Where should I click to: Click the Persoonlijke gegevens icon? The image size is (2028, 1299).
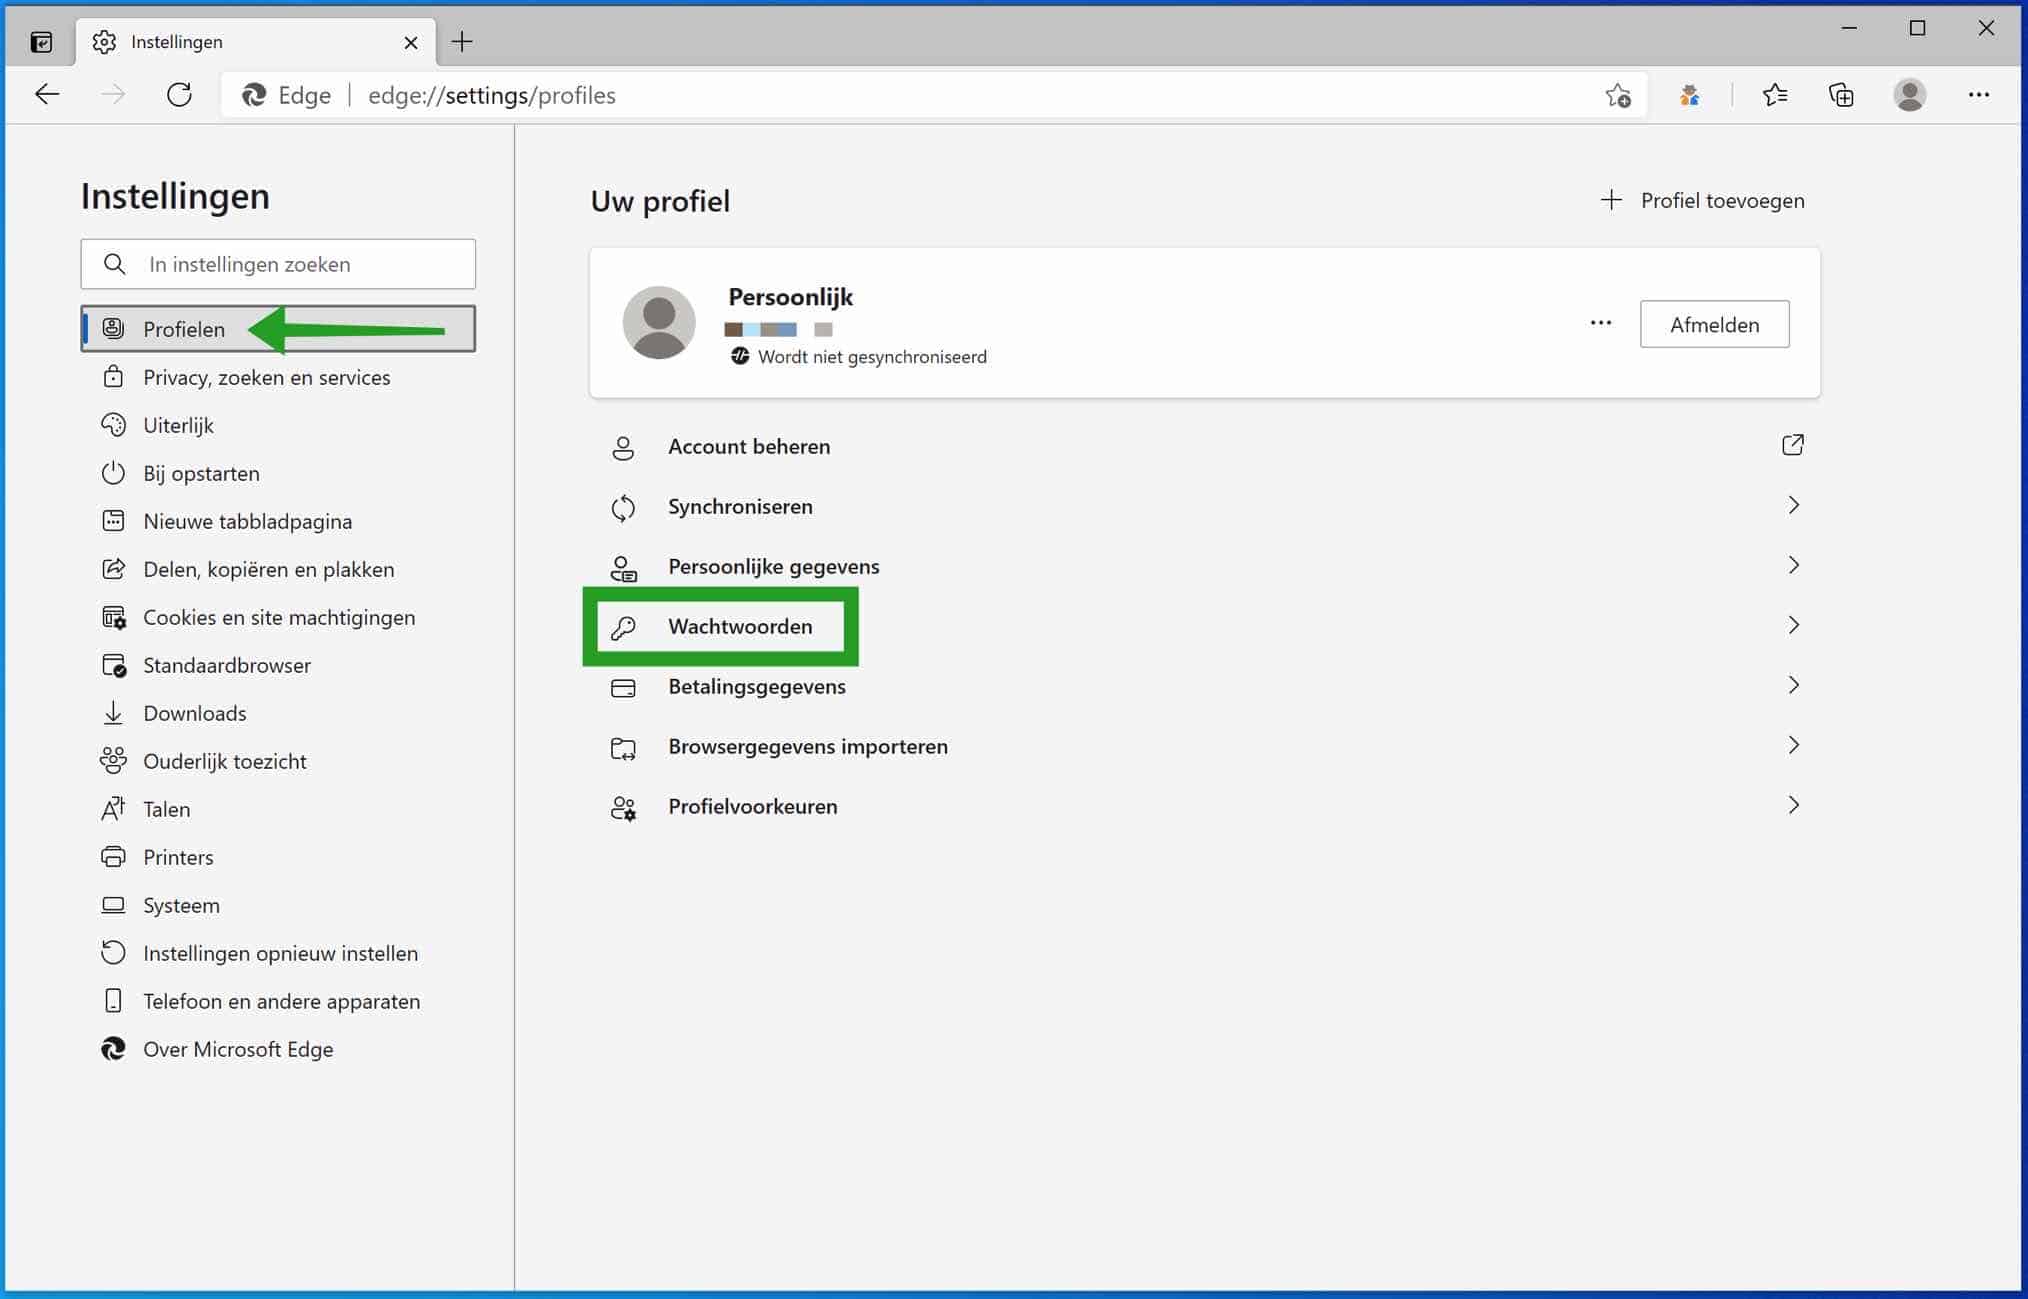[624, 566]
